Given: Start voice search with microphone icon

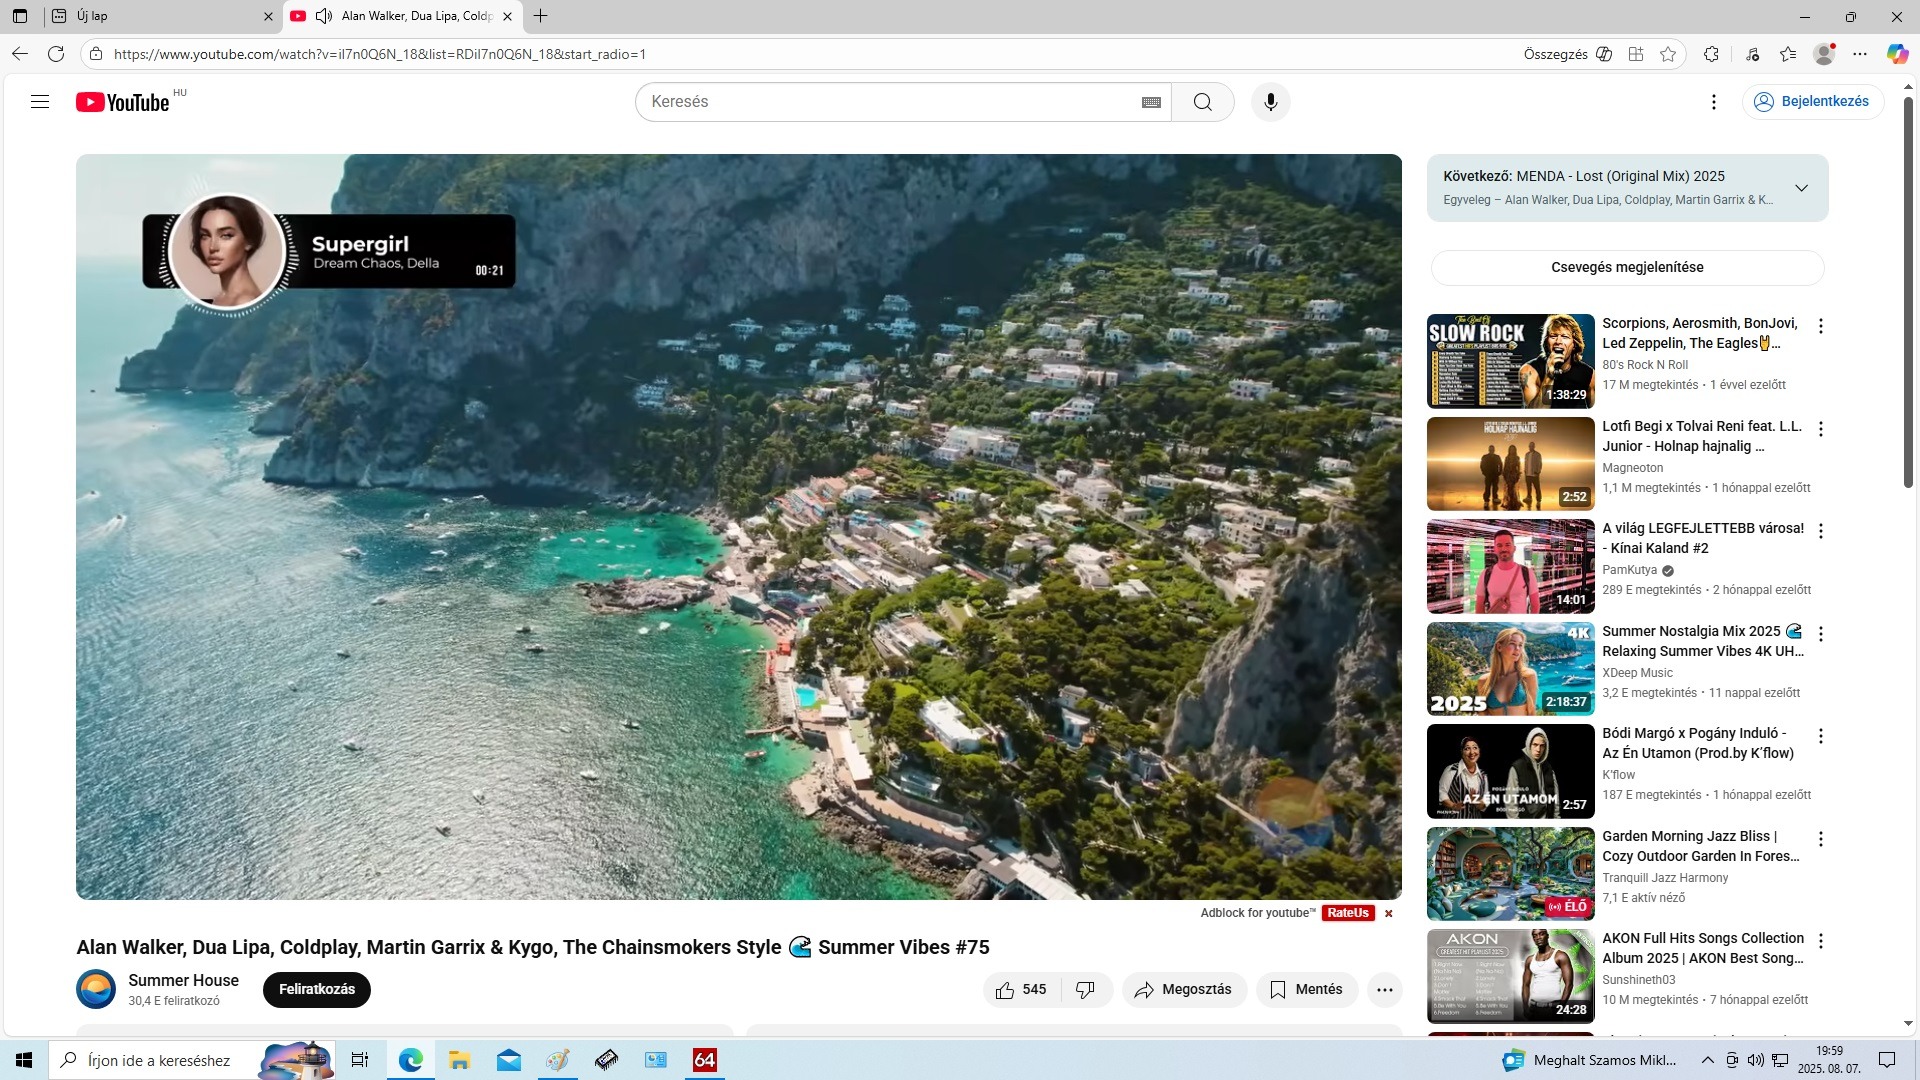Looking at the screenshot, I should [1270, 102].
